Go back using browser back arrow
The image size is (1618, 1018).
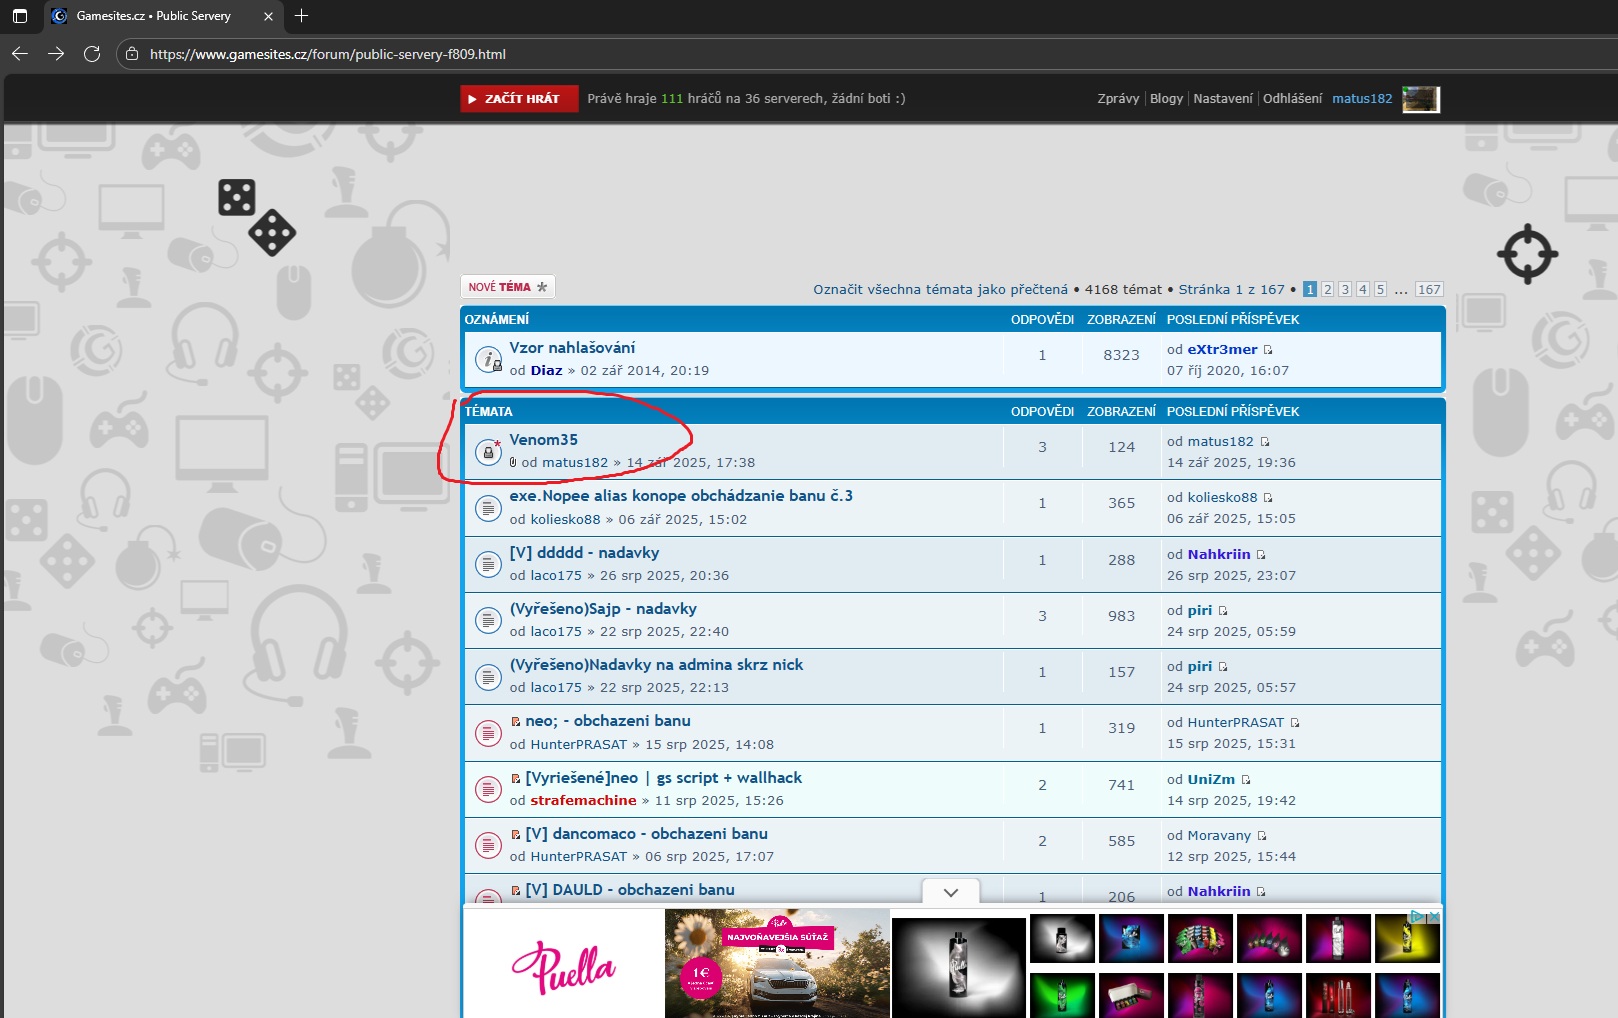(x=20, y=54)
